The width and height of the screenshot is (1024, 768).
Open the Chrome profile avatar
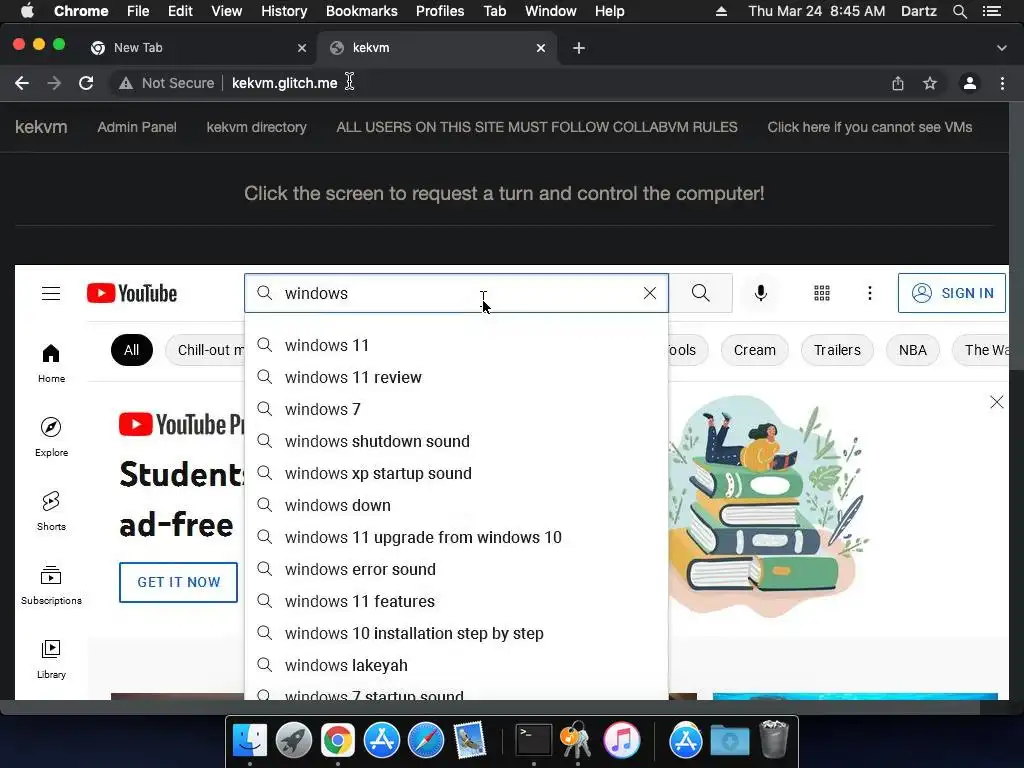click(x=970, y=83)
